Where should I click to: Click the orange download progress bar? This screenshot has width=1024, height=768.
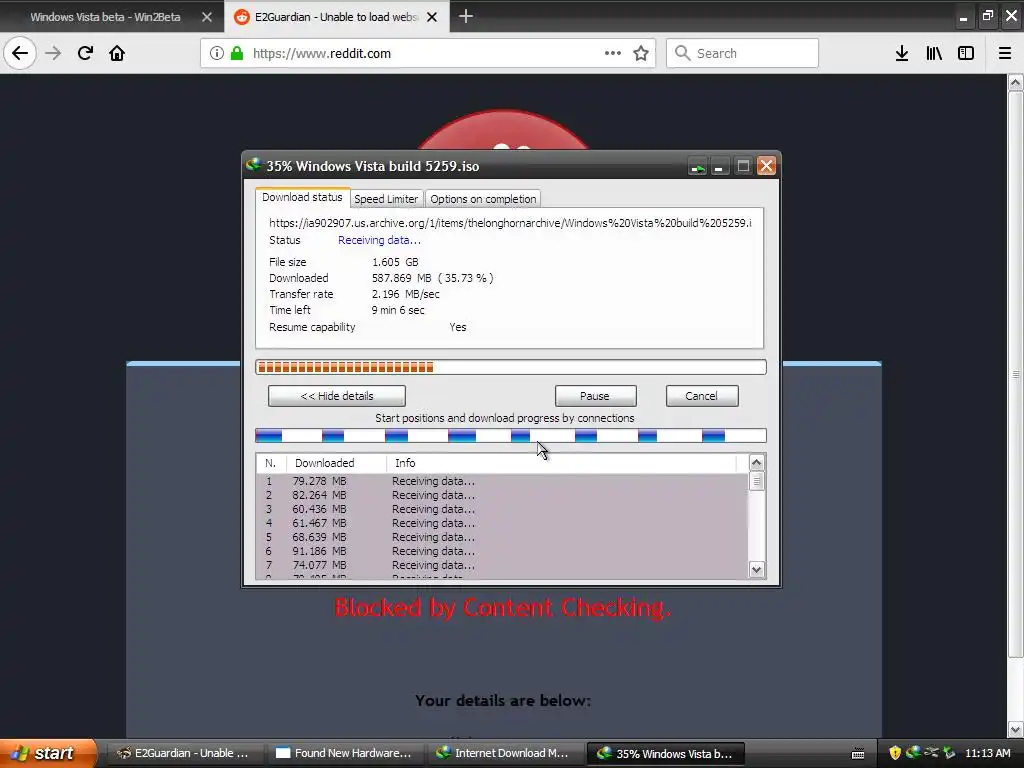[511, 367]
